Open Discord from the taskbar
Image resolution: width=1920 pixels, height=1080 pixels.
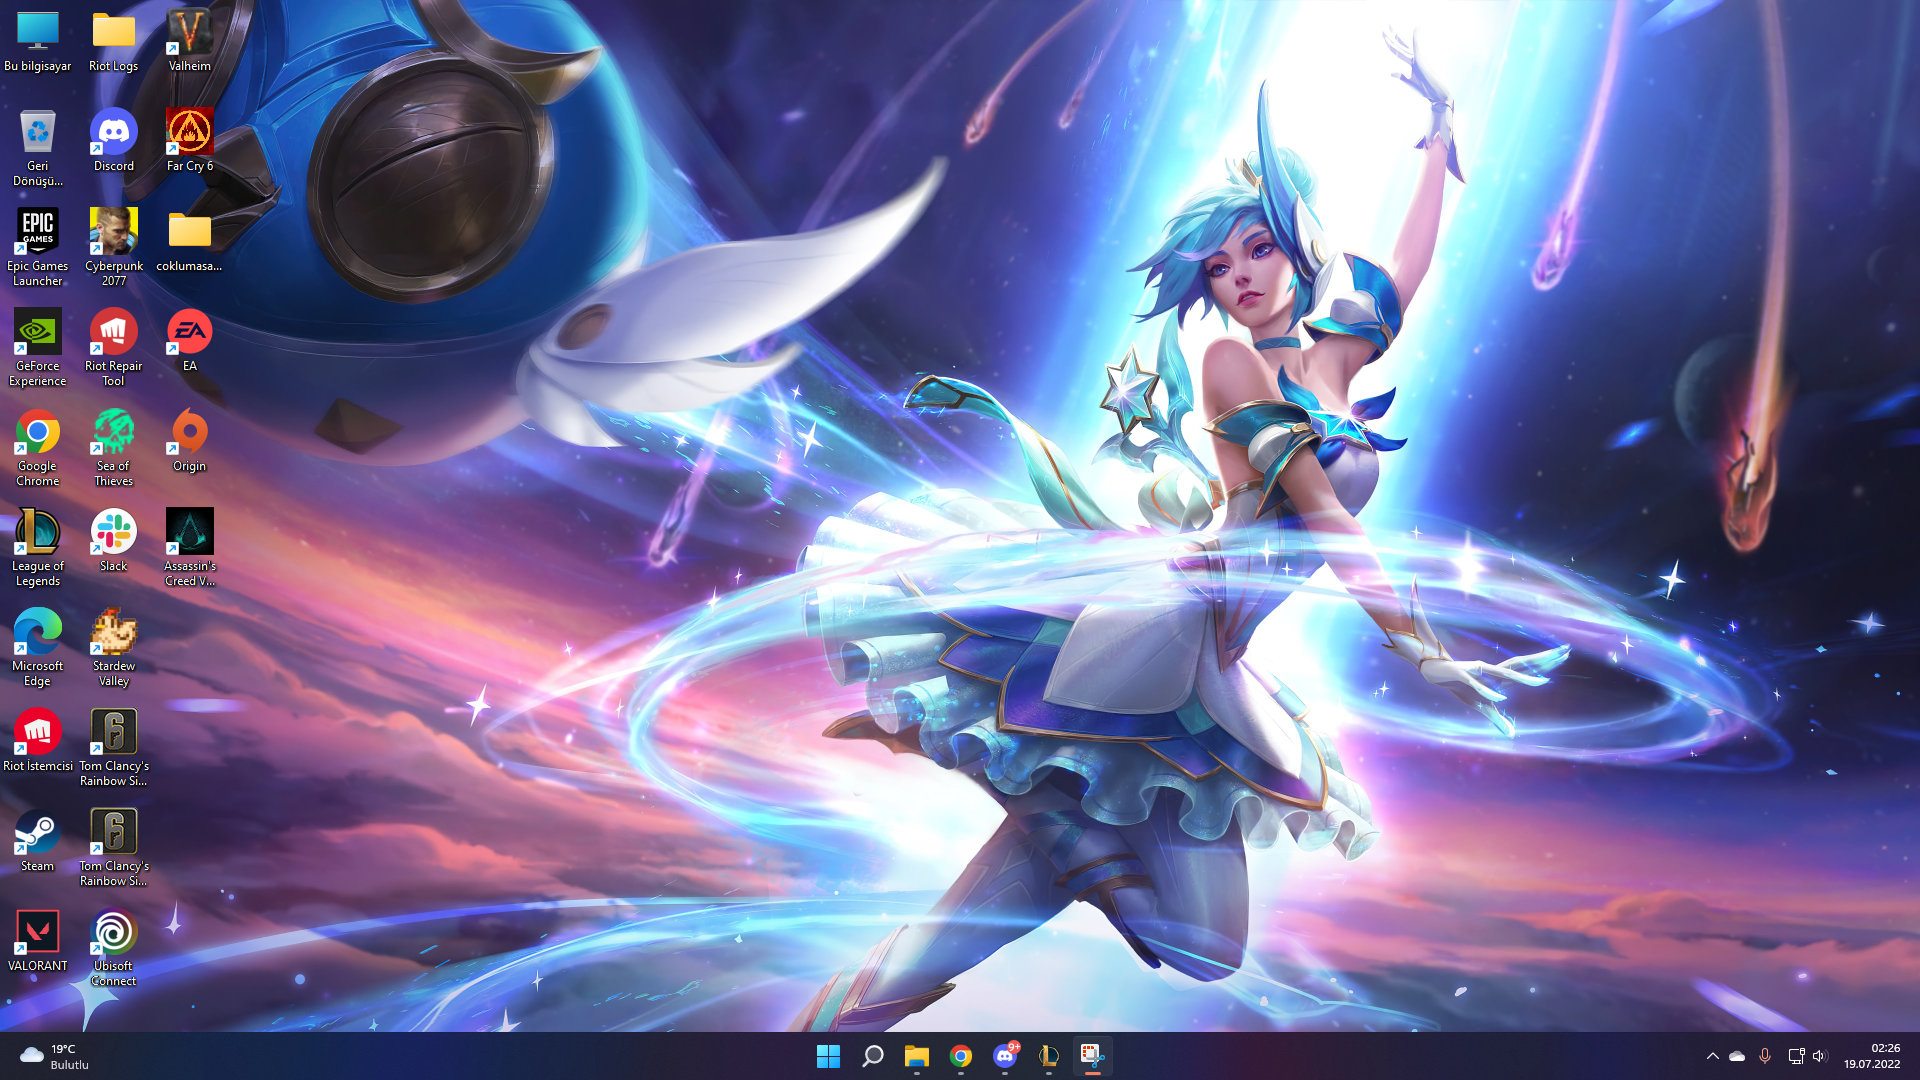1005,1056
